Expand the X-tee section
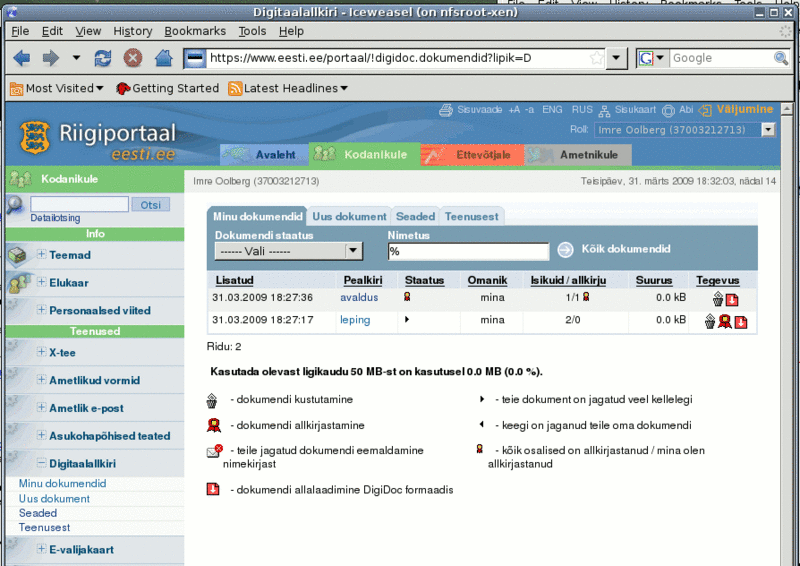 point(41,352)
